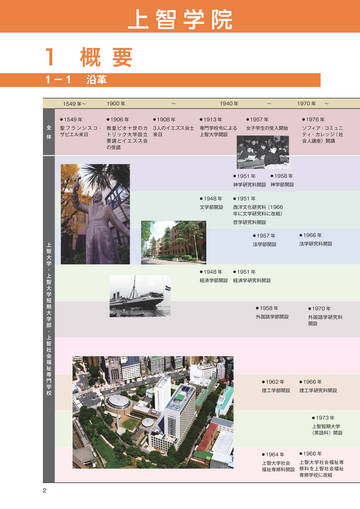The image size is (360, 509).
Task: Open the red brick building photo
Action: point(173,242)
